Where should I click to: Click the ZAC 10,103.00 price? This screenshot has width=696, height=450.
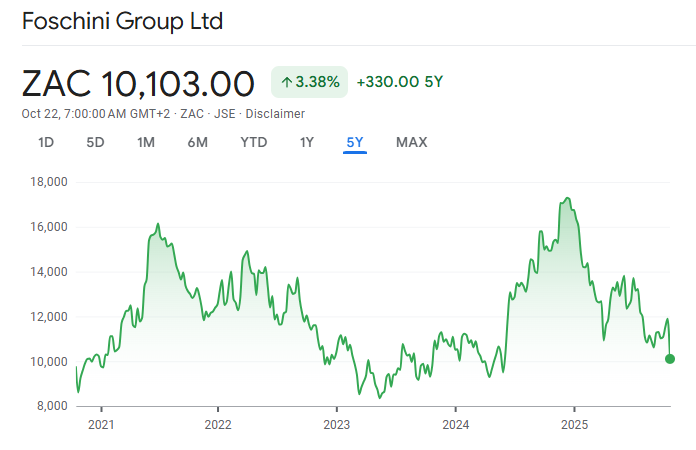pos(138,82)
